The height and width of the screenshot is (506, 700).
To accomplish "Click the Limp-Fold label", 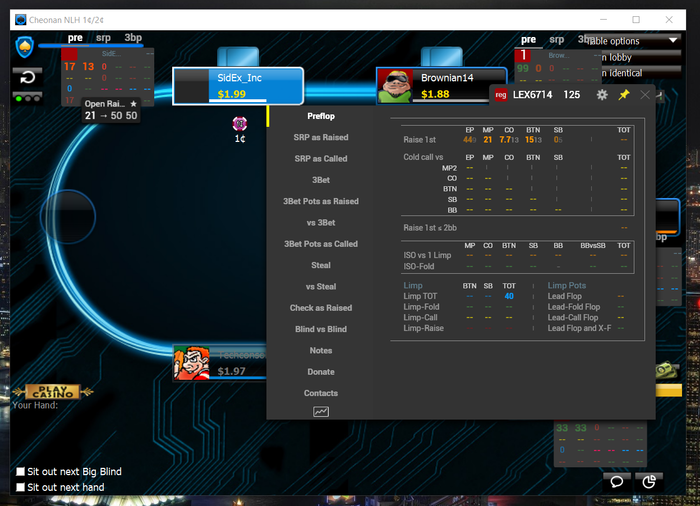I will (421, 307).
